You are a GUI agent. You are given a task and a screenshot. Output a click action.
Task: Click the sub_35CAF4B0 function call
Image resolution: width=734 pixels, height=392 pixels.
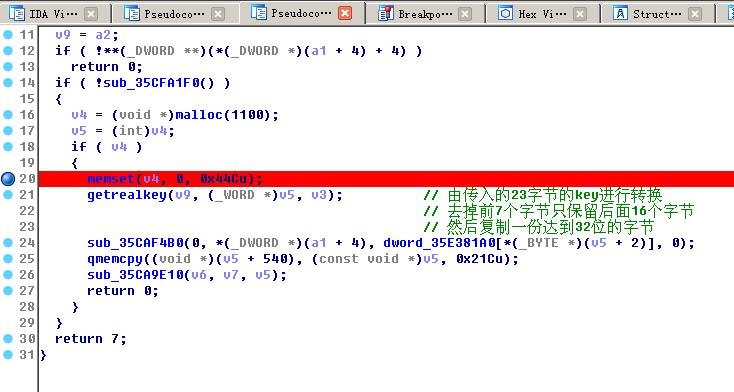(135, 243)
